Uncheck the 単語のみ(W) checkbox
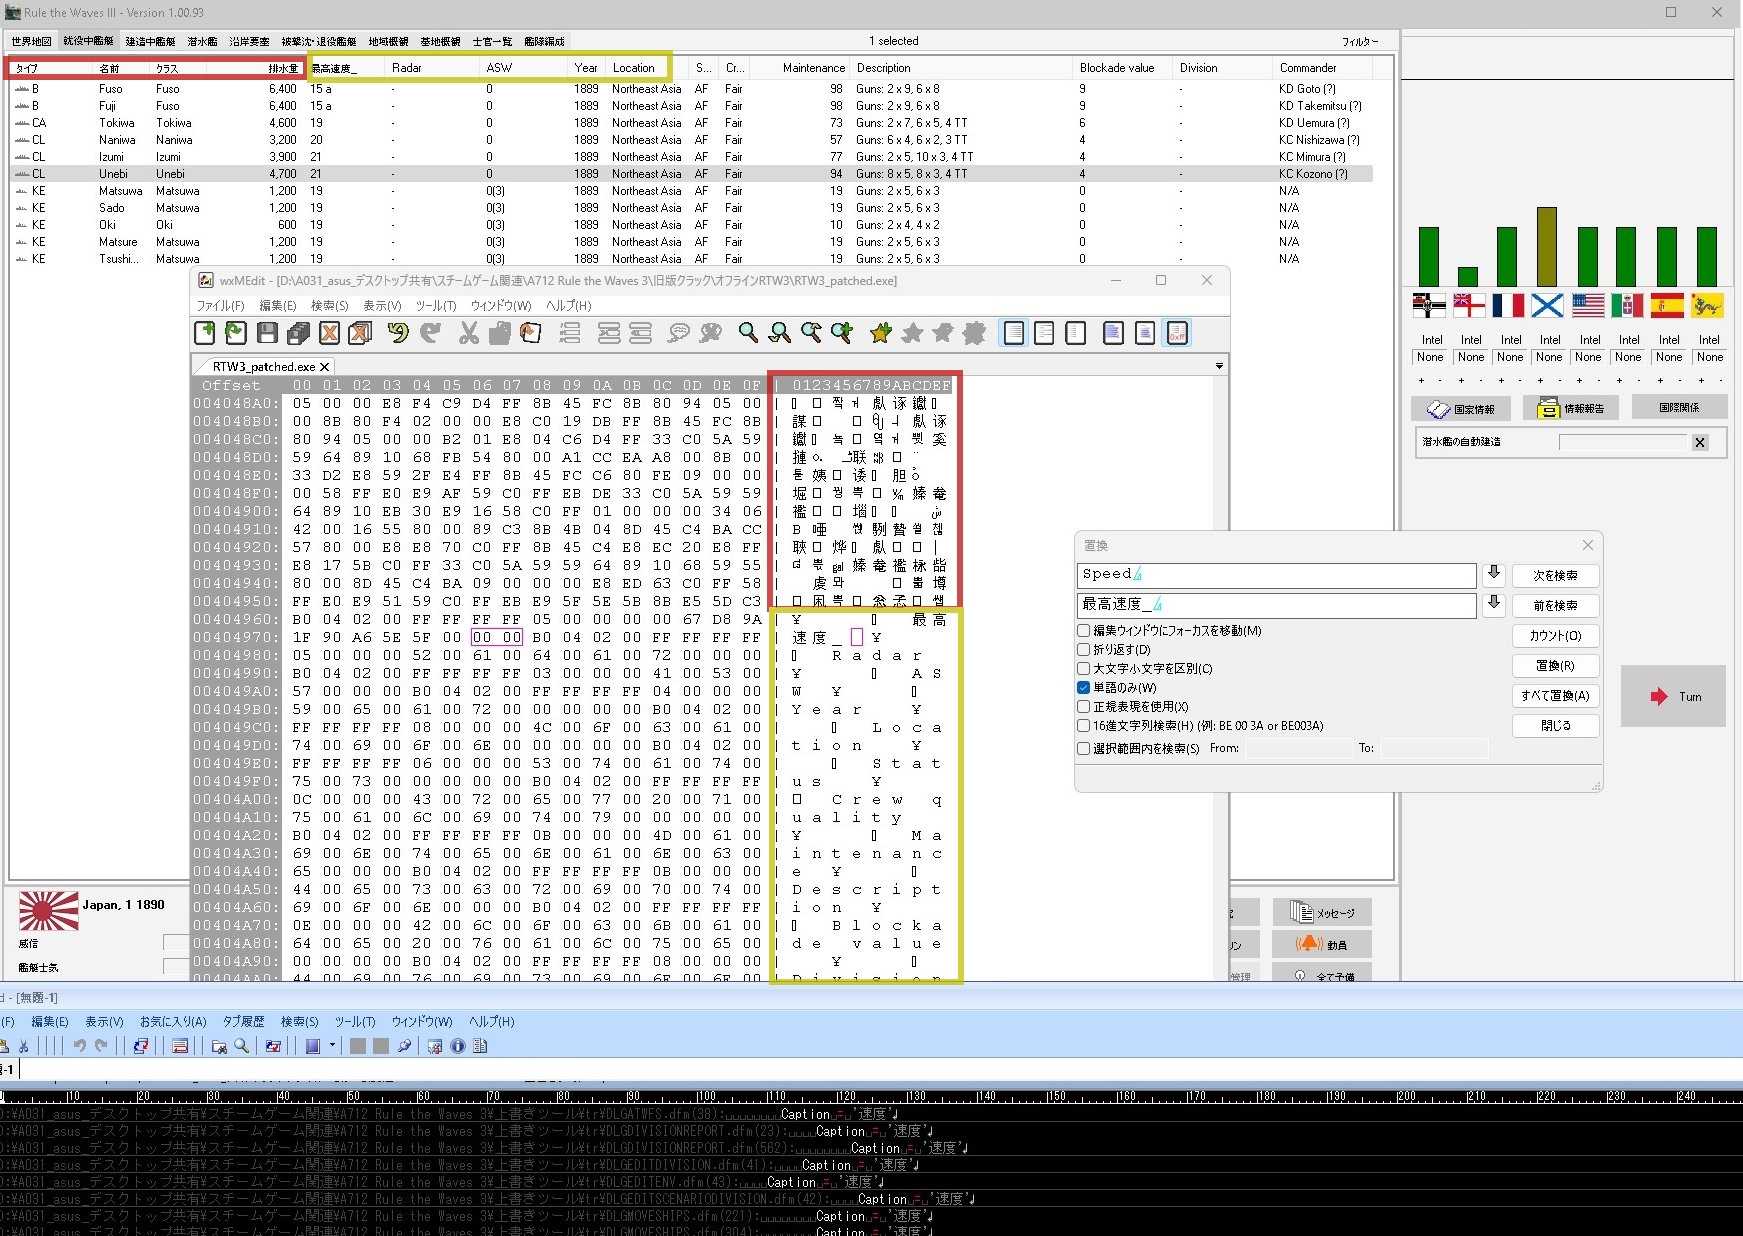 pos(1084,688)
